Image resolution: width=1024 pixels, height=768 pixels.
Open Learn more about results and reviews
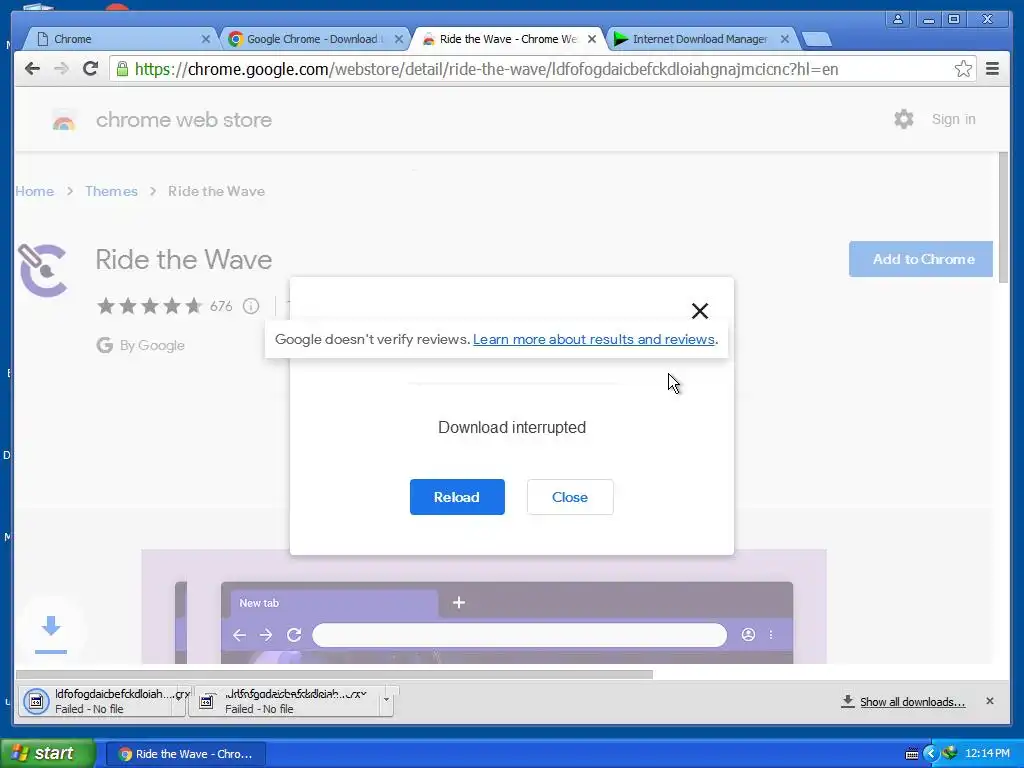coord(594,340)
